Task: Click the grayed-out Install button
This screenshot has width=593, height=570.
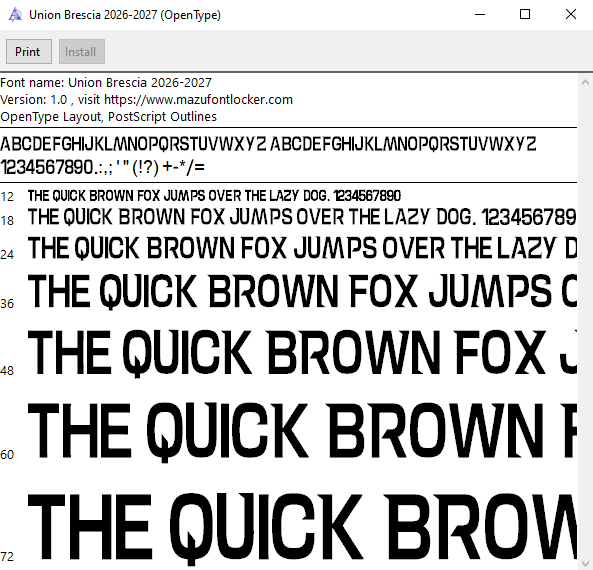Action: coord(82,51)
